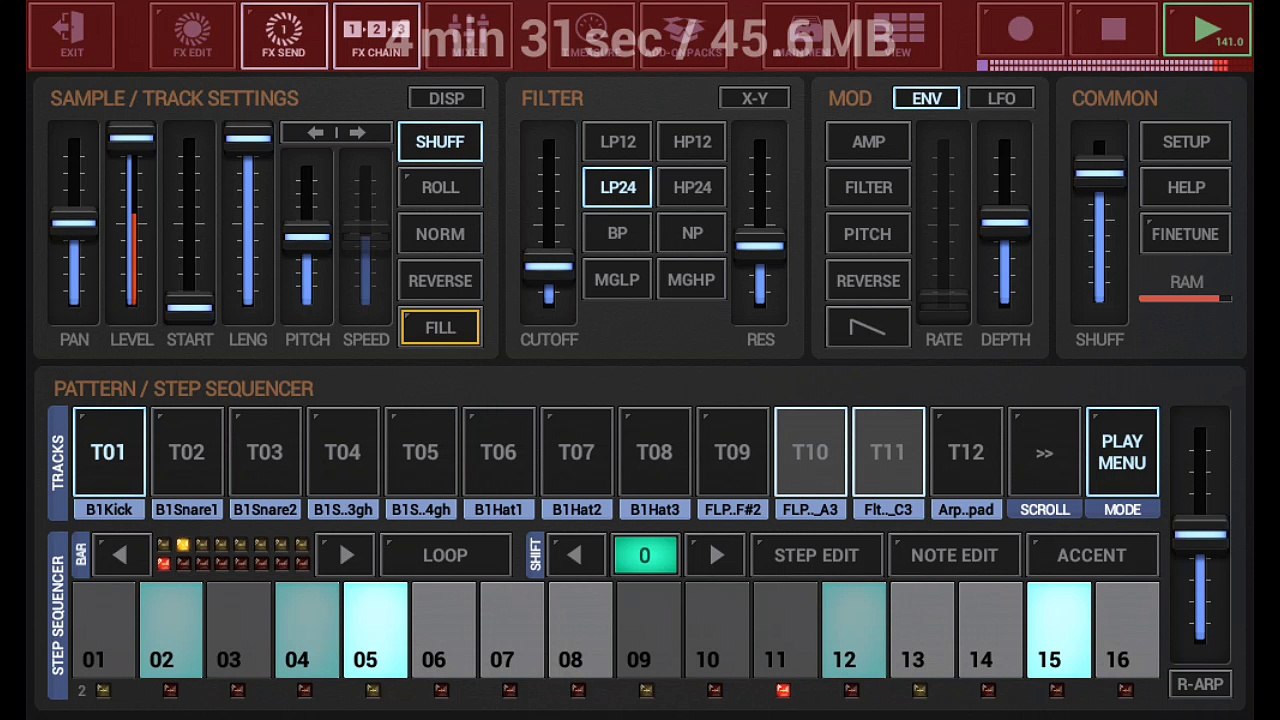1280x720 pixels.
Task: Open the filter X-Y pad
Action: (755, 99)
